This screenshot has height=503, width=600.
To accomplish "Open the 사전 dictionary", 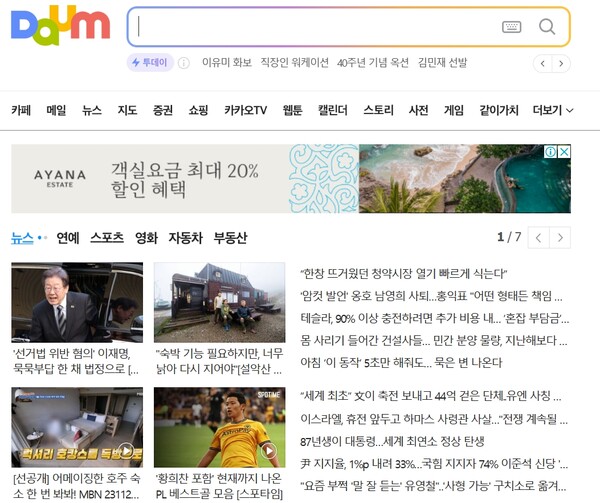I will tap(419, 111).
